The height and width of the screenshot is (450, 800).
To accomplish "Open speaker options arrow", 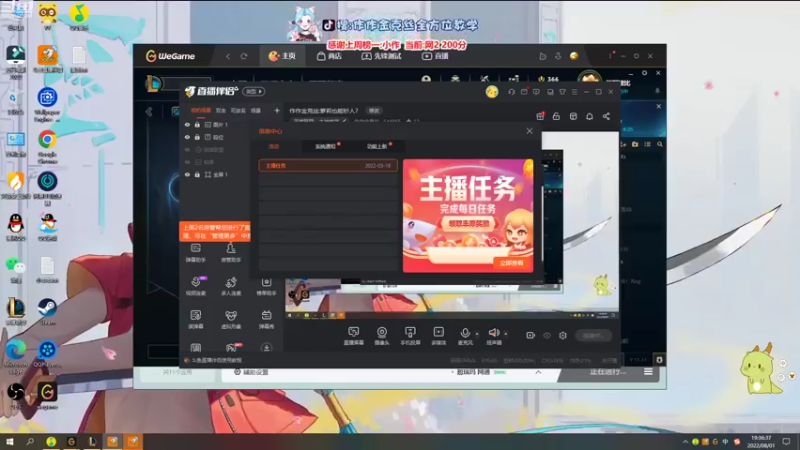I will tap(506, 334).
